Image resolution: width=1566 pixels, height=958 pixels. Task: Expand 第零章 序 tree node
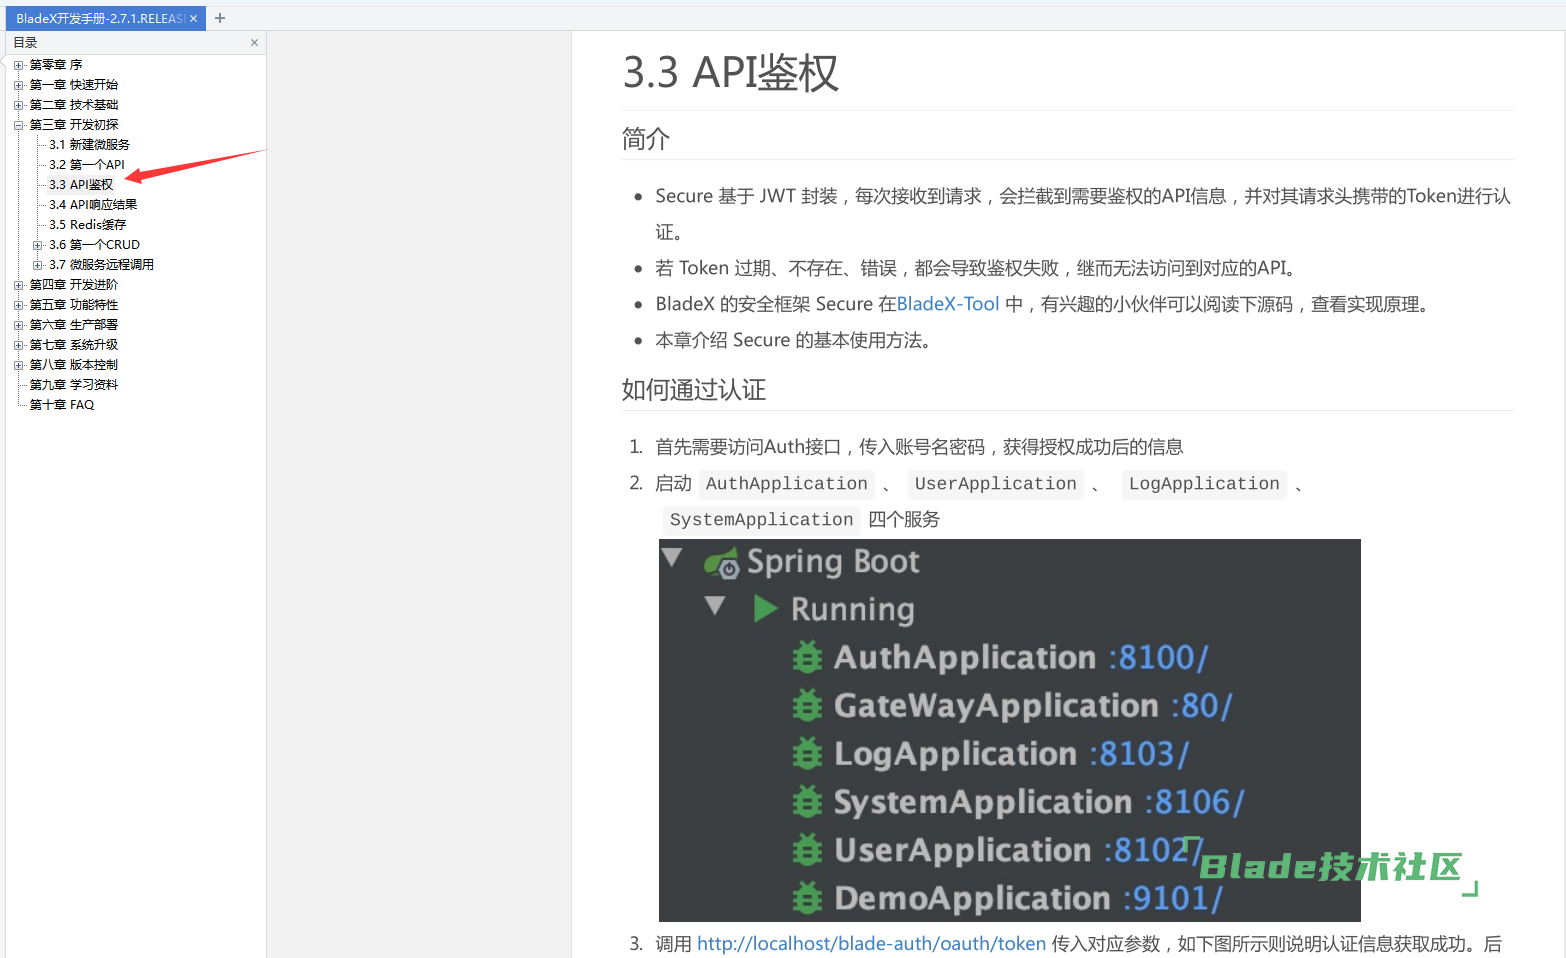pos(18,65)
